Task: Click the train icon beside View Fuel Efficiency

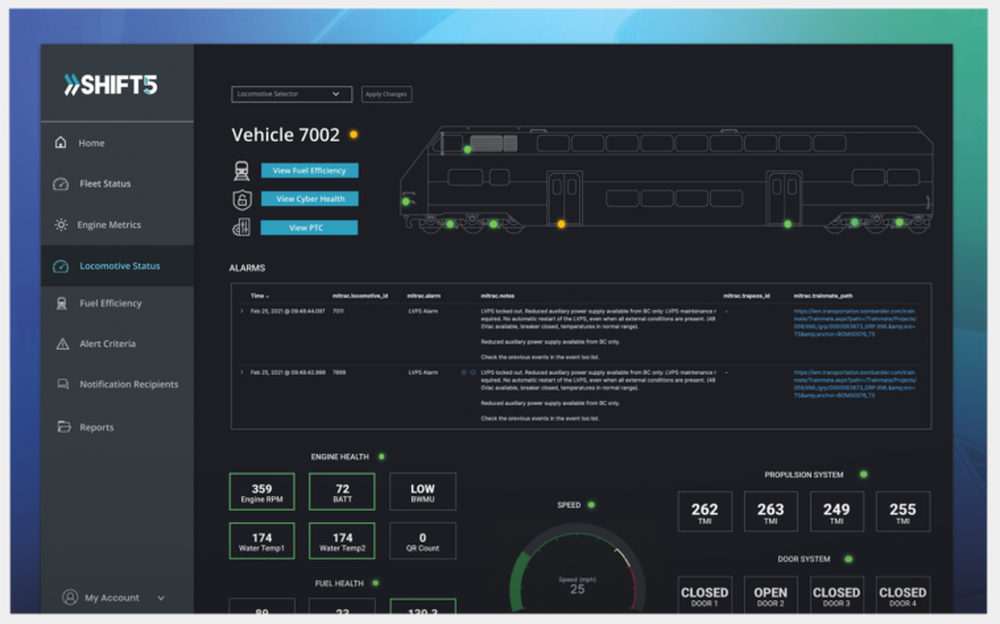Action: (x=241, y=170)
